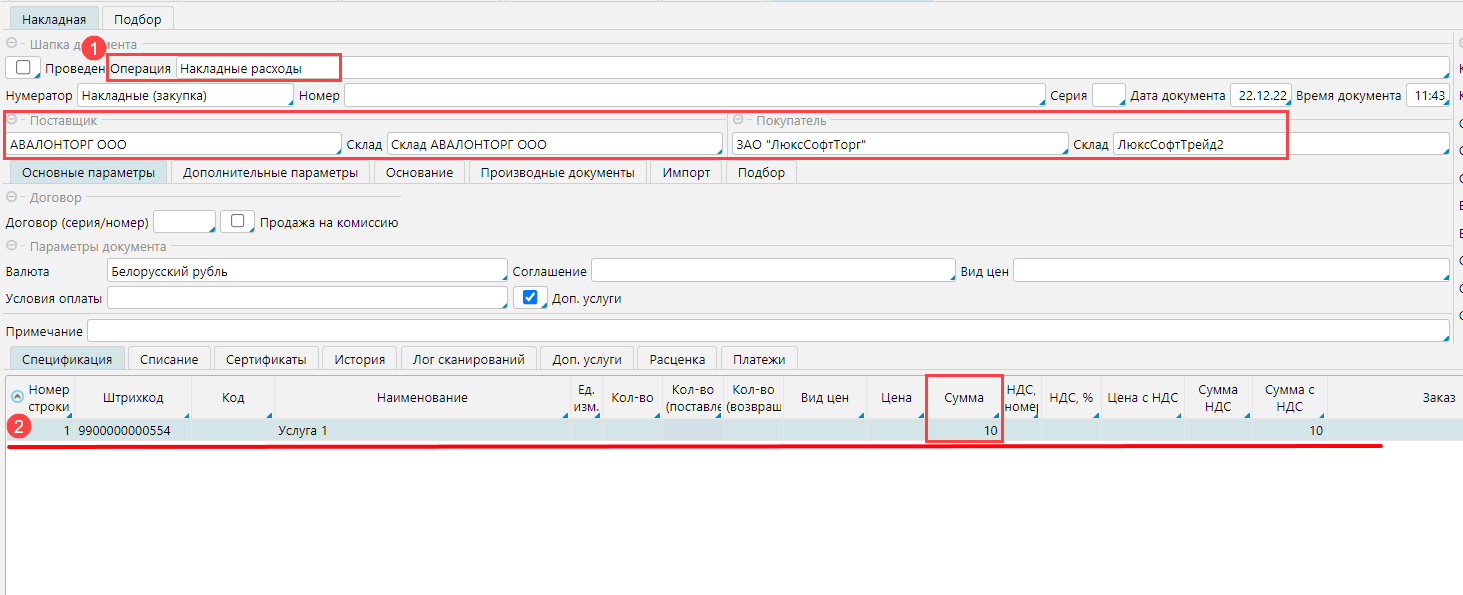Collapse the Шапка документа section
Image resolution: width=1463 pixels, height=595 pixels.
12,44
